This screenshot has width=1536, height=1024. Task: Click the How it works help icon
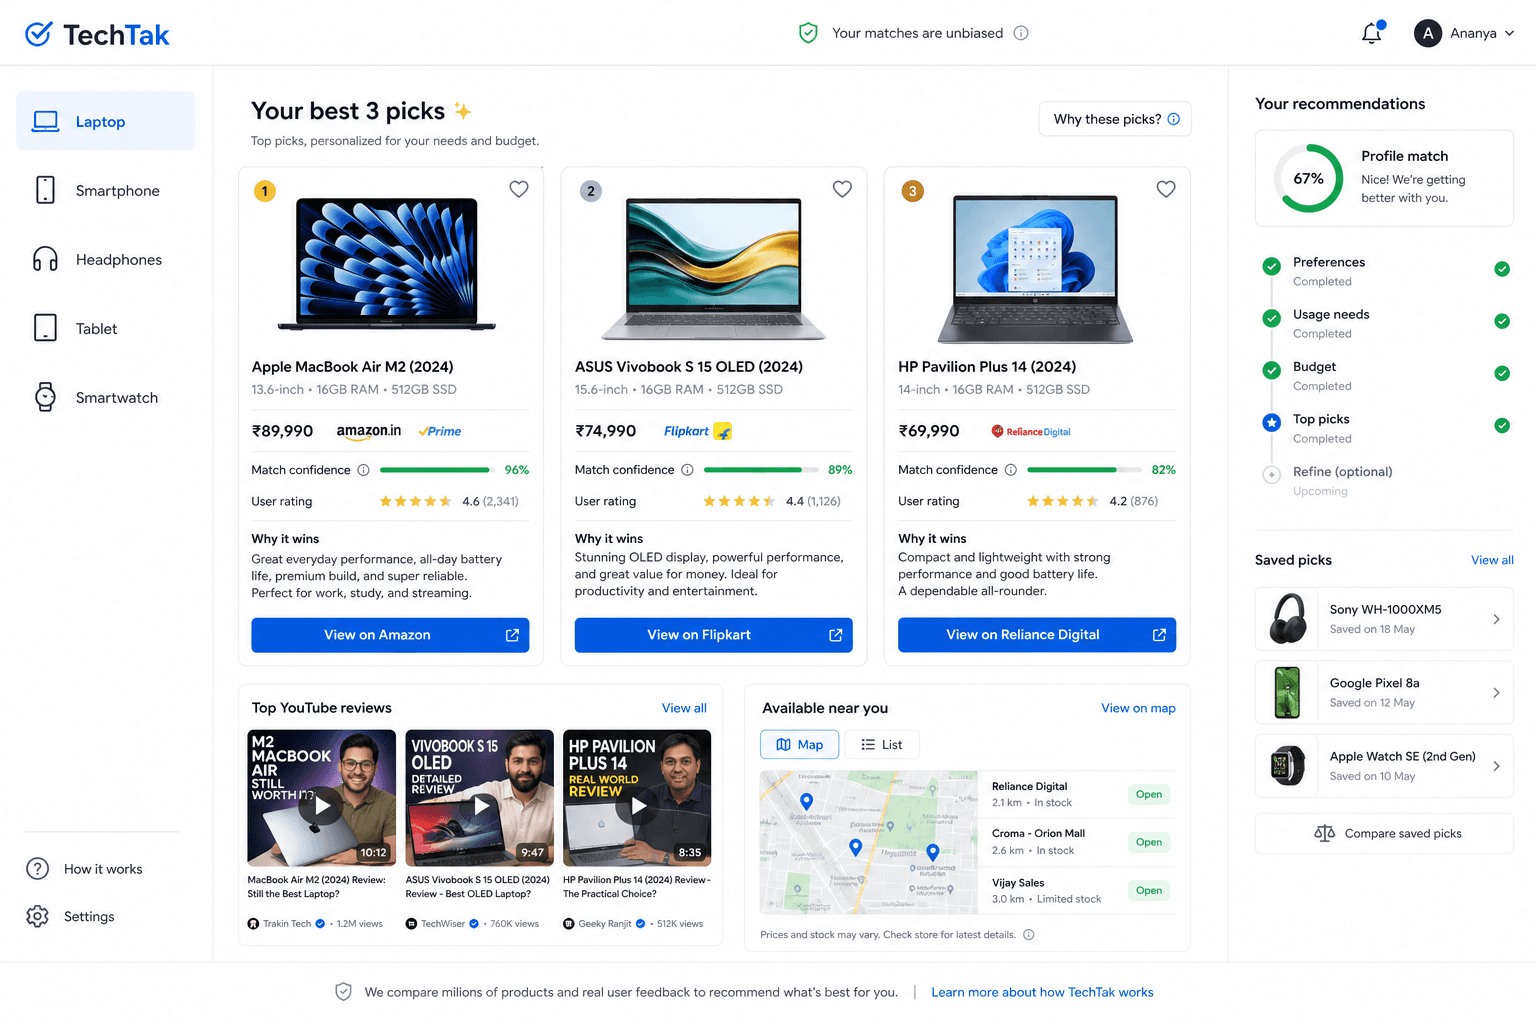[x=38, y=869]
